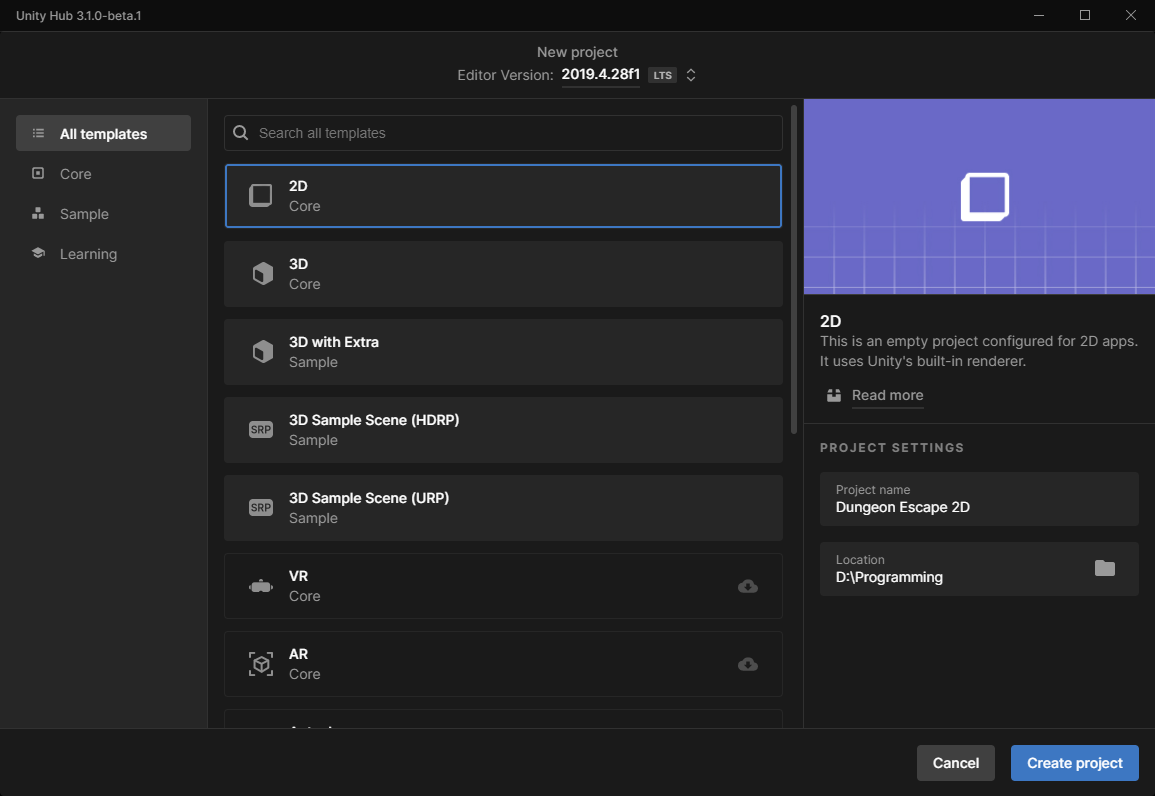Click the Core category icon
Image resolution: width=1155 pixels, height=796 pixels.
pyautogui.click(x=38, y=173)
